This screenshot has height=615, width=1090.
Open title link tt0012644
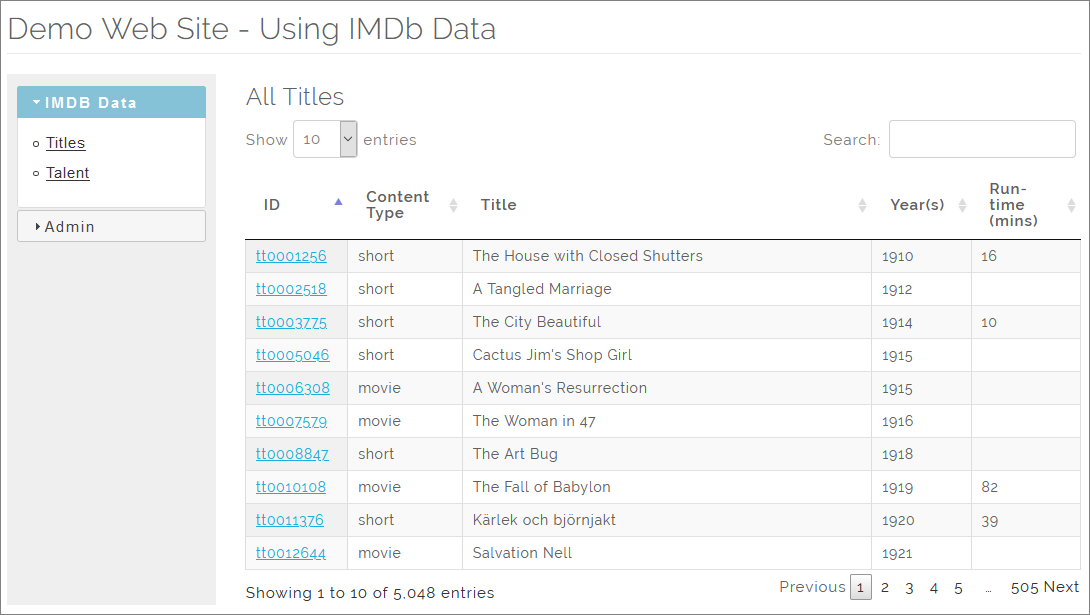pos(291,553)
